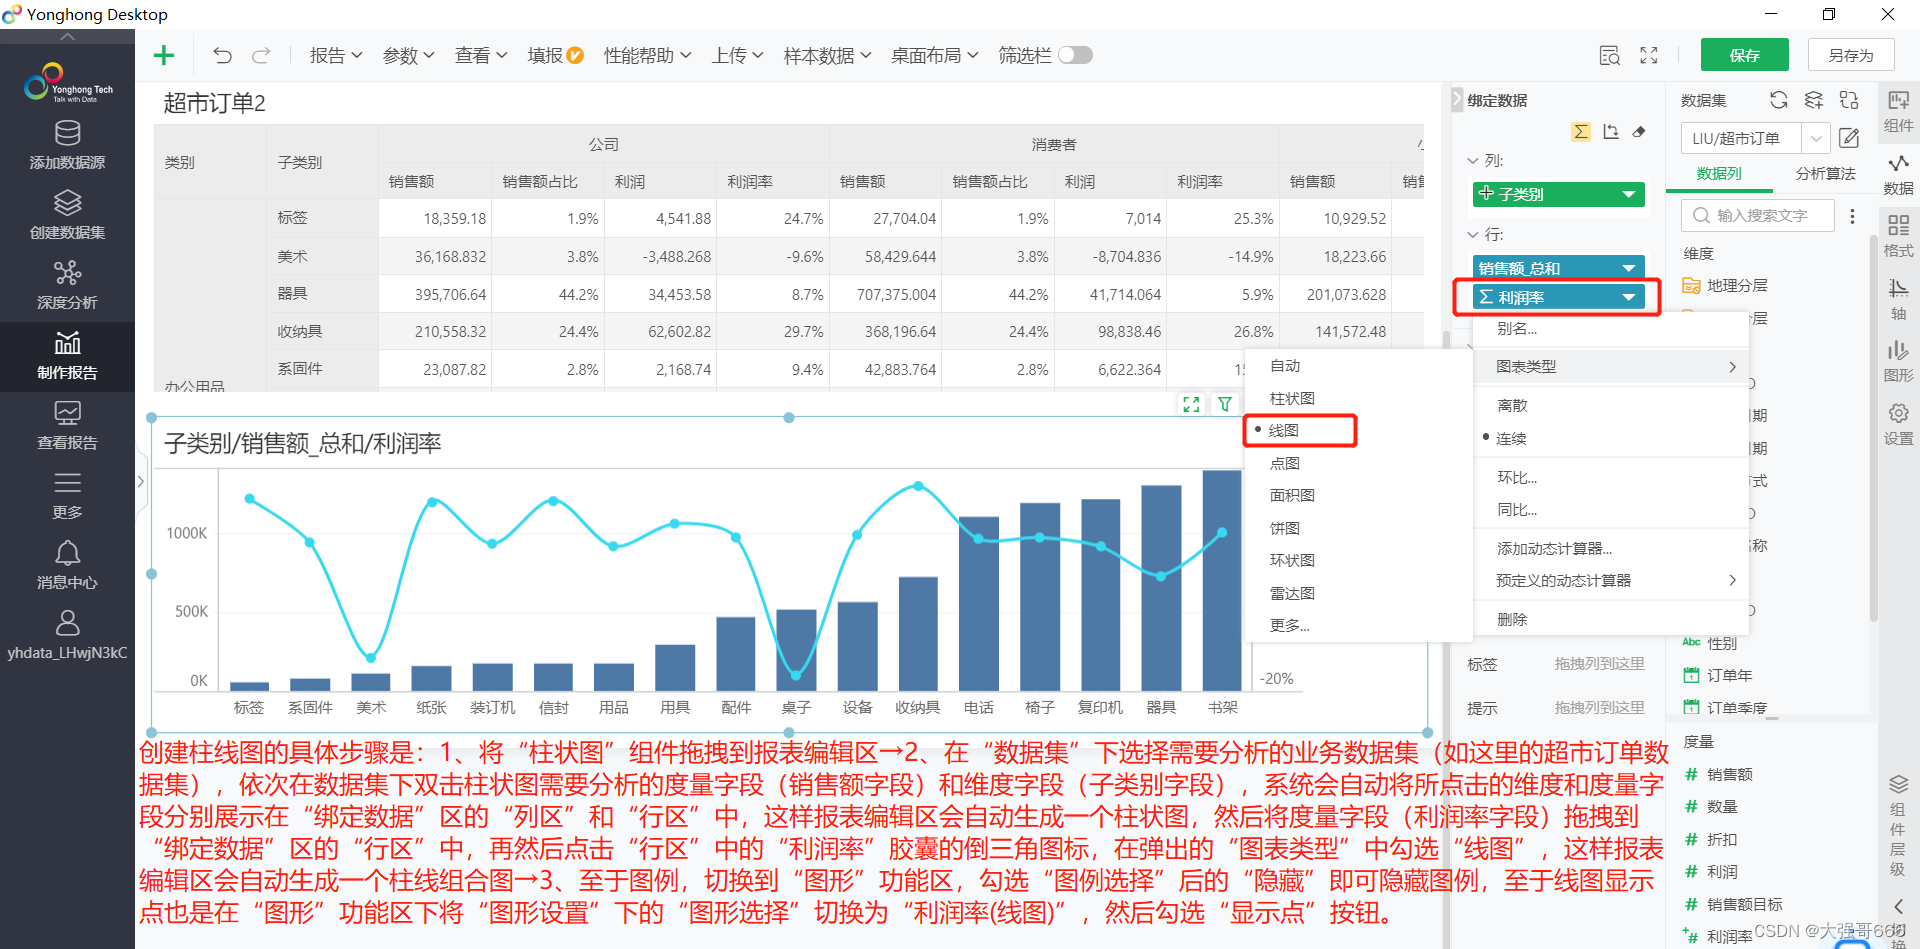This screenshot has width=1920, height=949.
Task: Open the three-dot options beside search box
Action: coord(1852,216)
